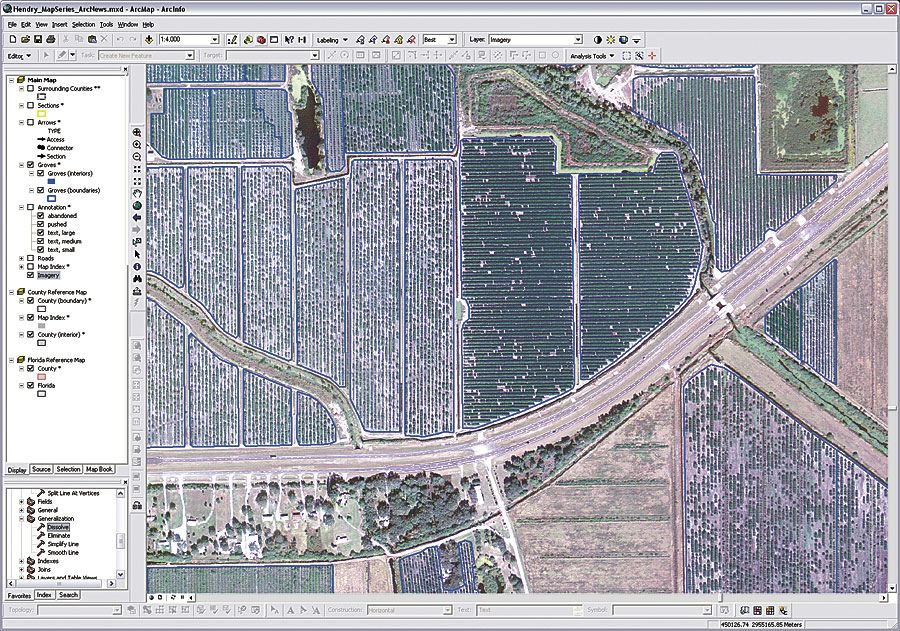The height and width of the screenshot is (631, 900).
Task: Click the Adjust Contrast icon
Action: coord(598,40)
